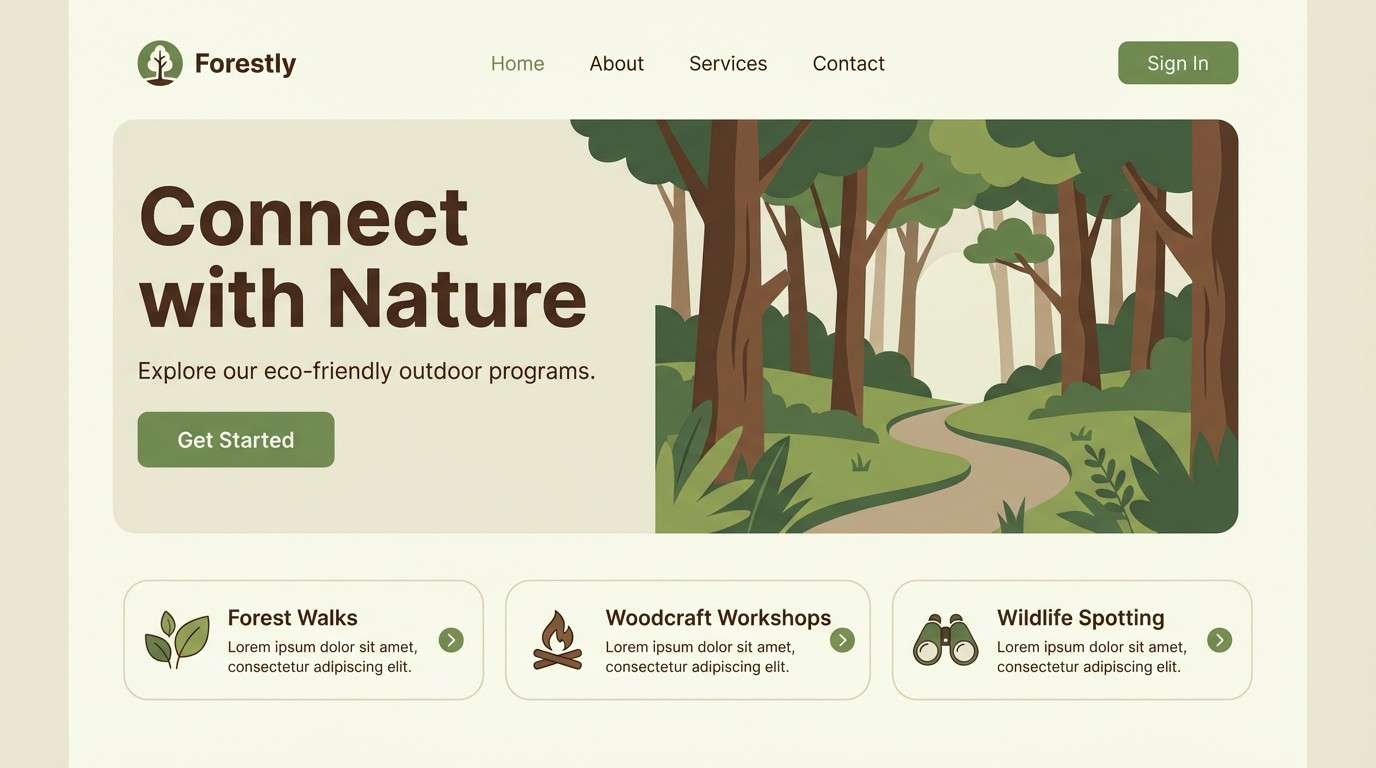The width and height of the screenshot is (1376, 768).
Task: Click the campfire icon on Woodcraft Workshops card
Action: [558, 640]
